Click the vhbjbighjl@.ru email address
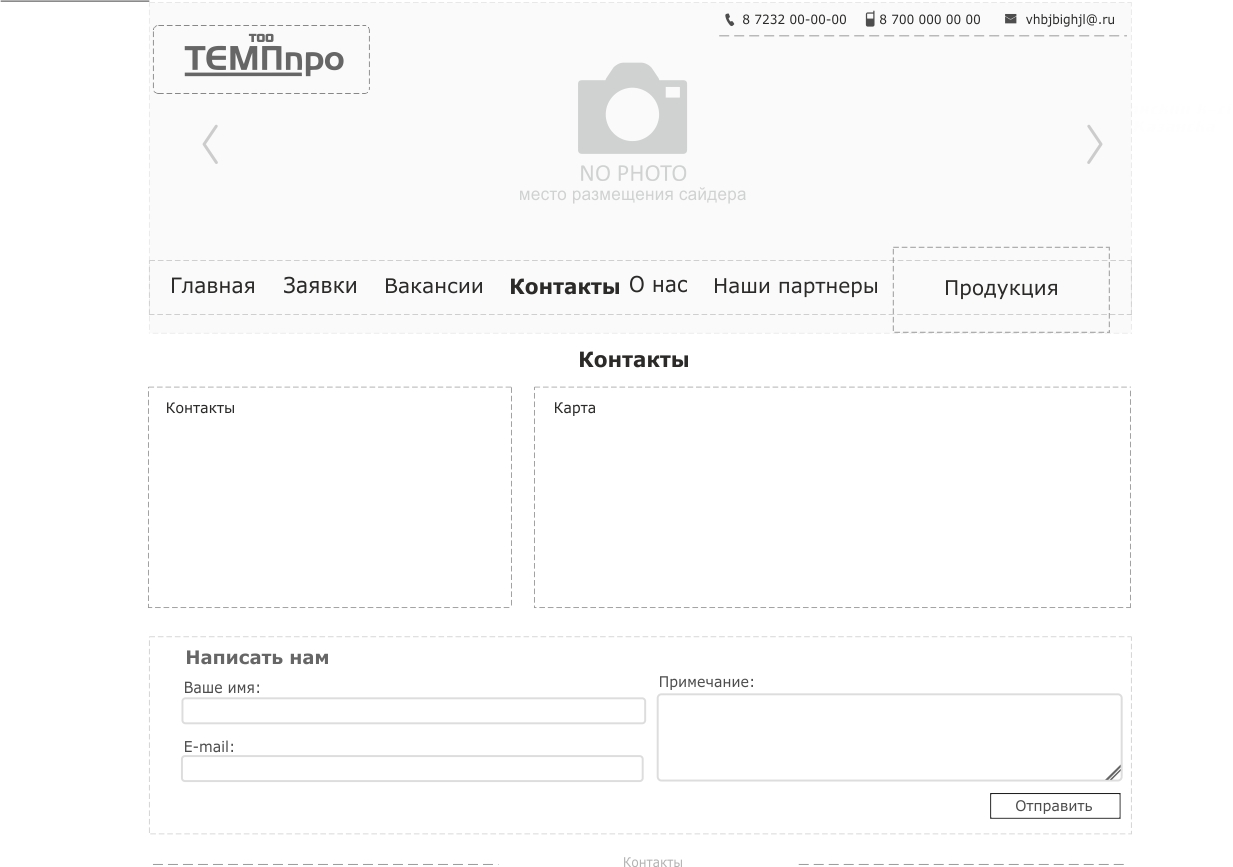The height and width of the screenshot is (867, 1233). [x=1069, y=19]
